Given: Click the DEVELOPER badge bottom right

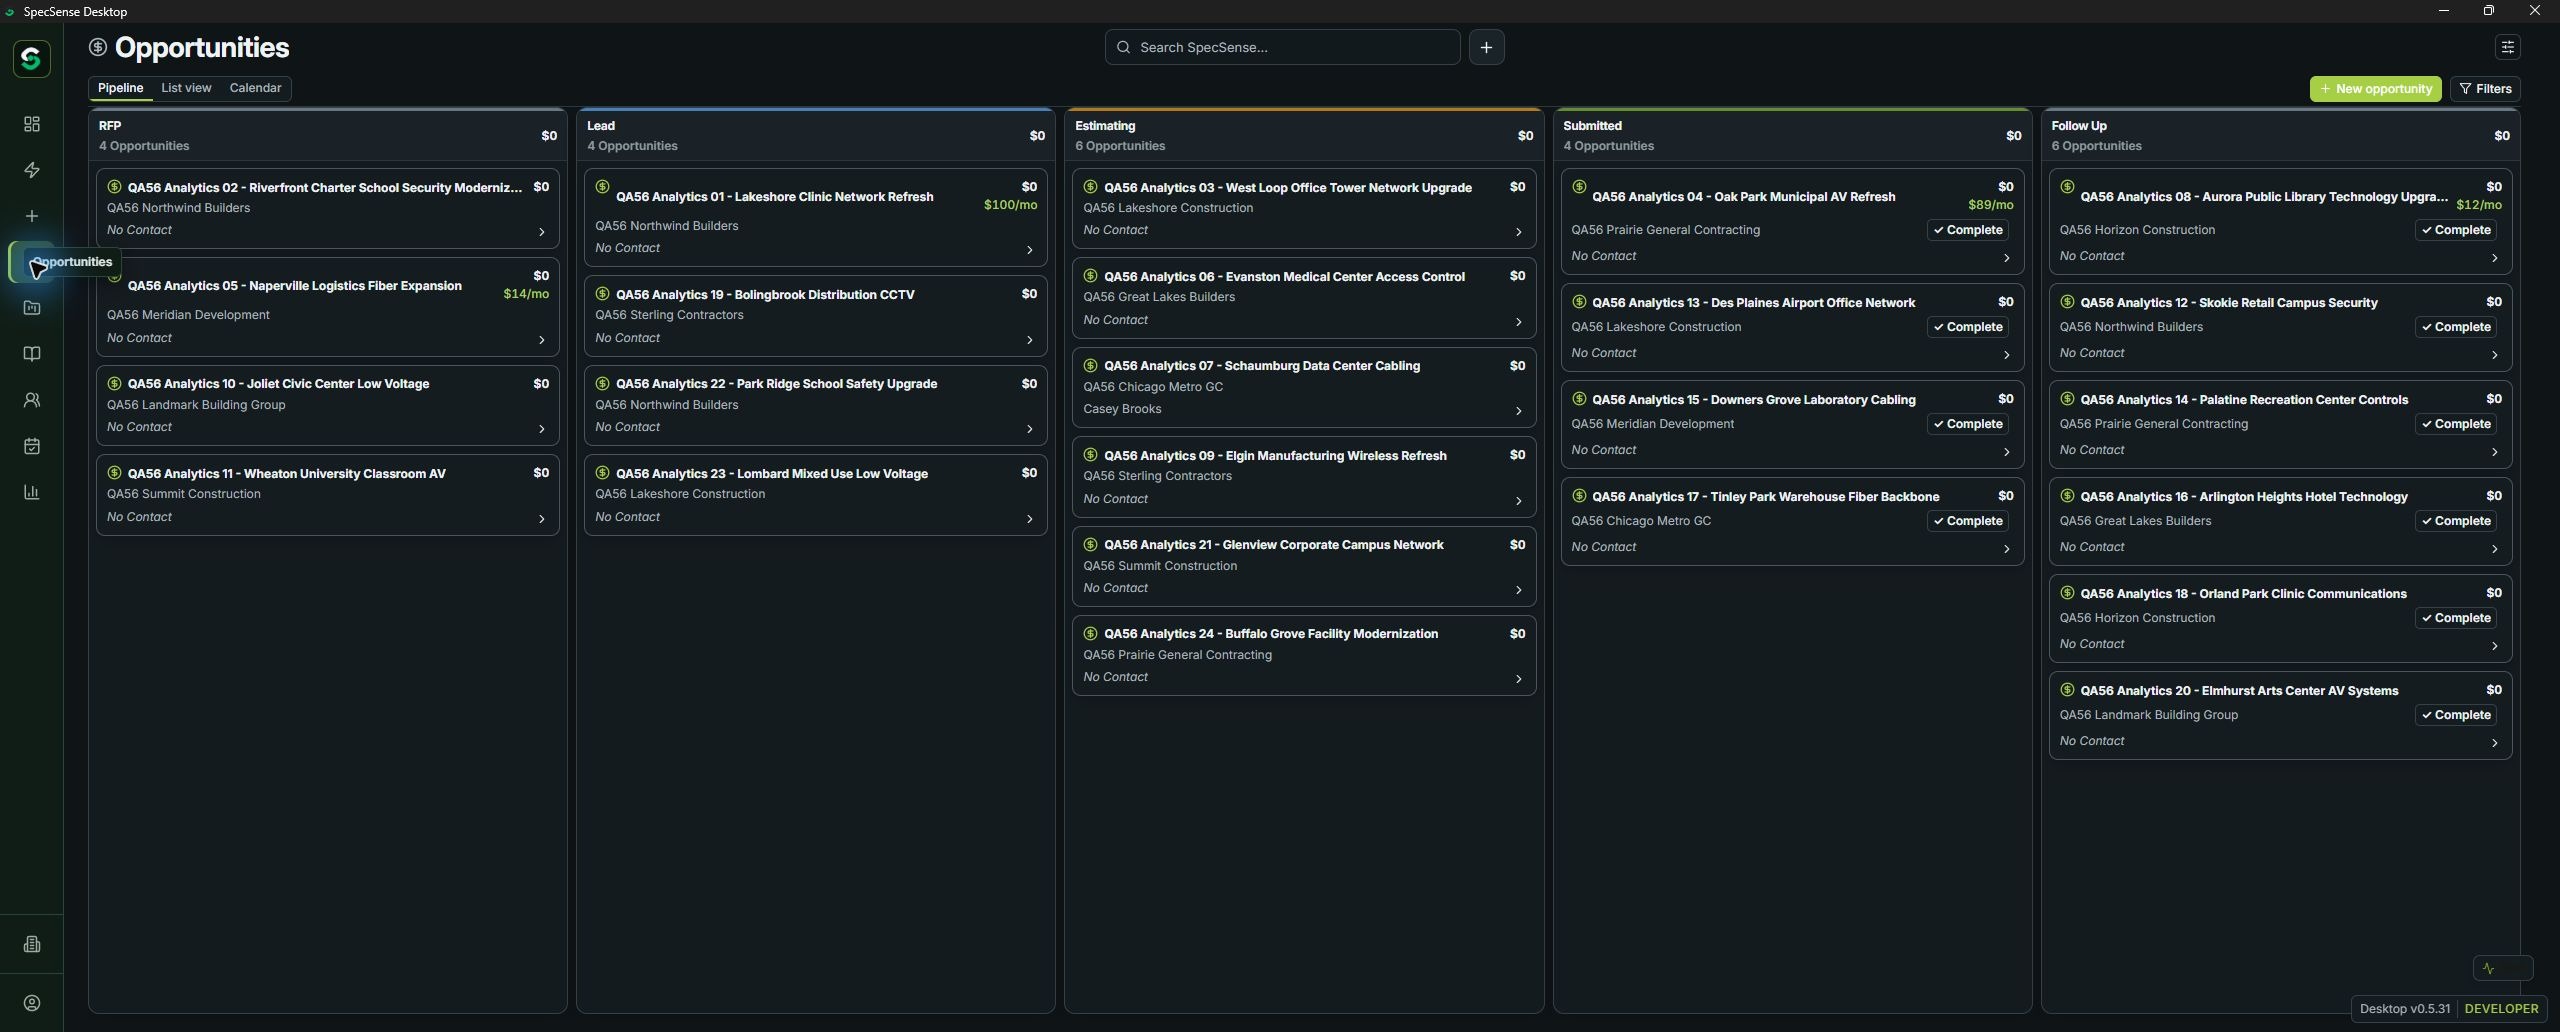Looking at the screenshot, I should click(x=2501, y=1009).
